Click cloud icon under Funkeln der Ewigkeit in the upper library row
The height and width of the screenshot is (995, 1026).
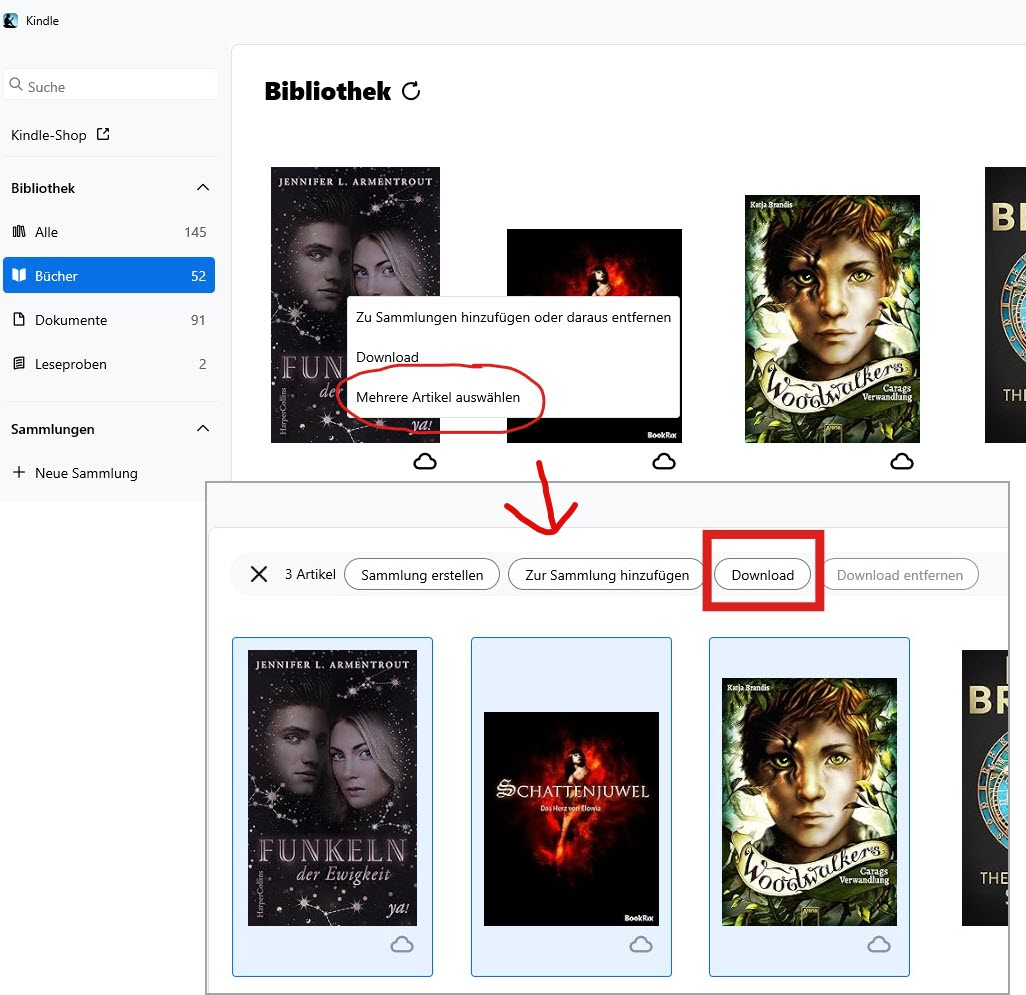coord(425,462)
